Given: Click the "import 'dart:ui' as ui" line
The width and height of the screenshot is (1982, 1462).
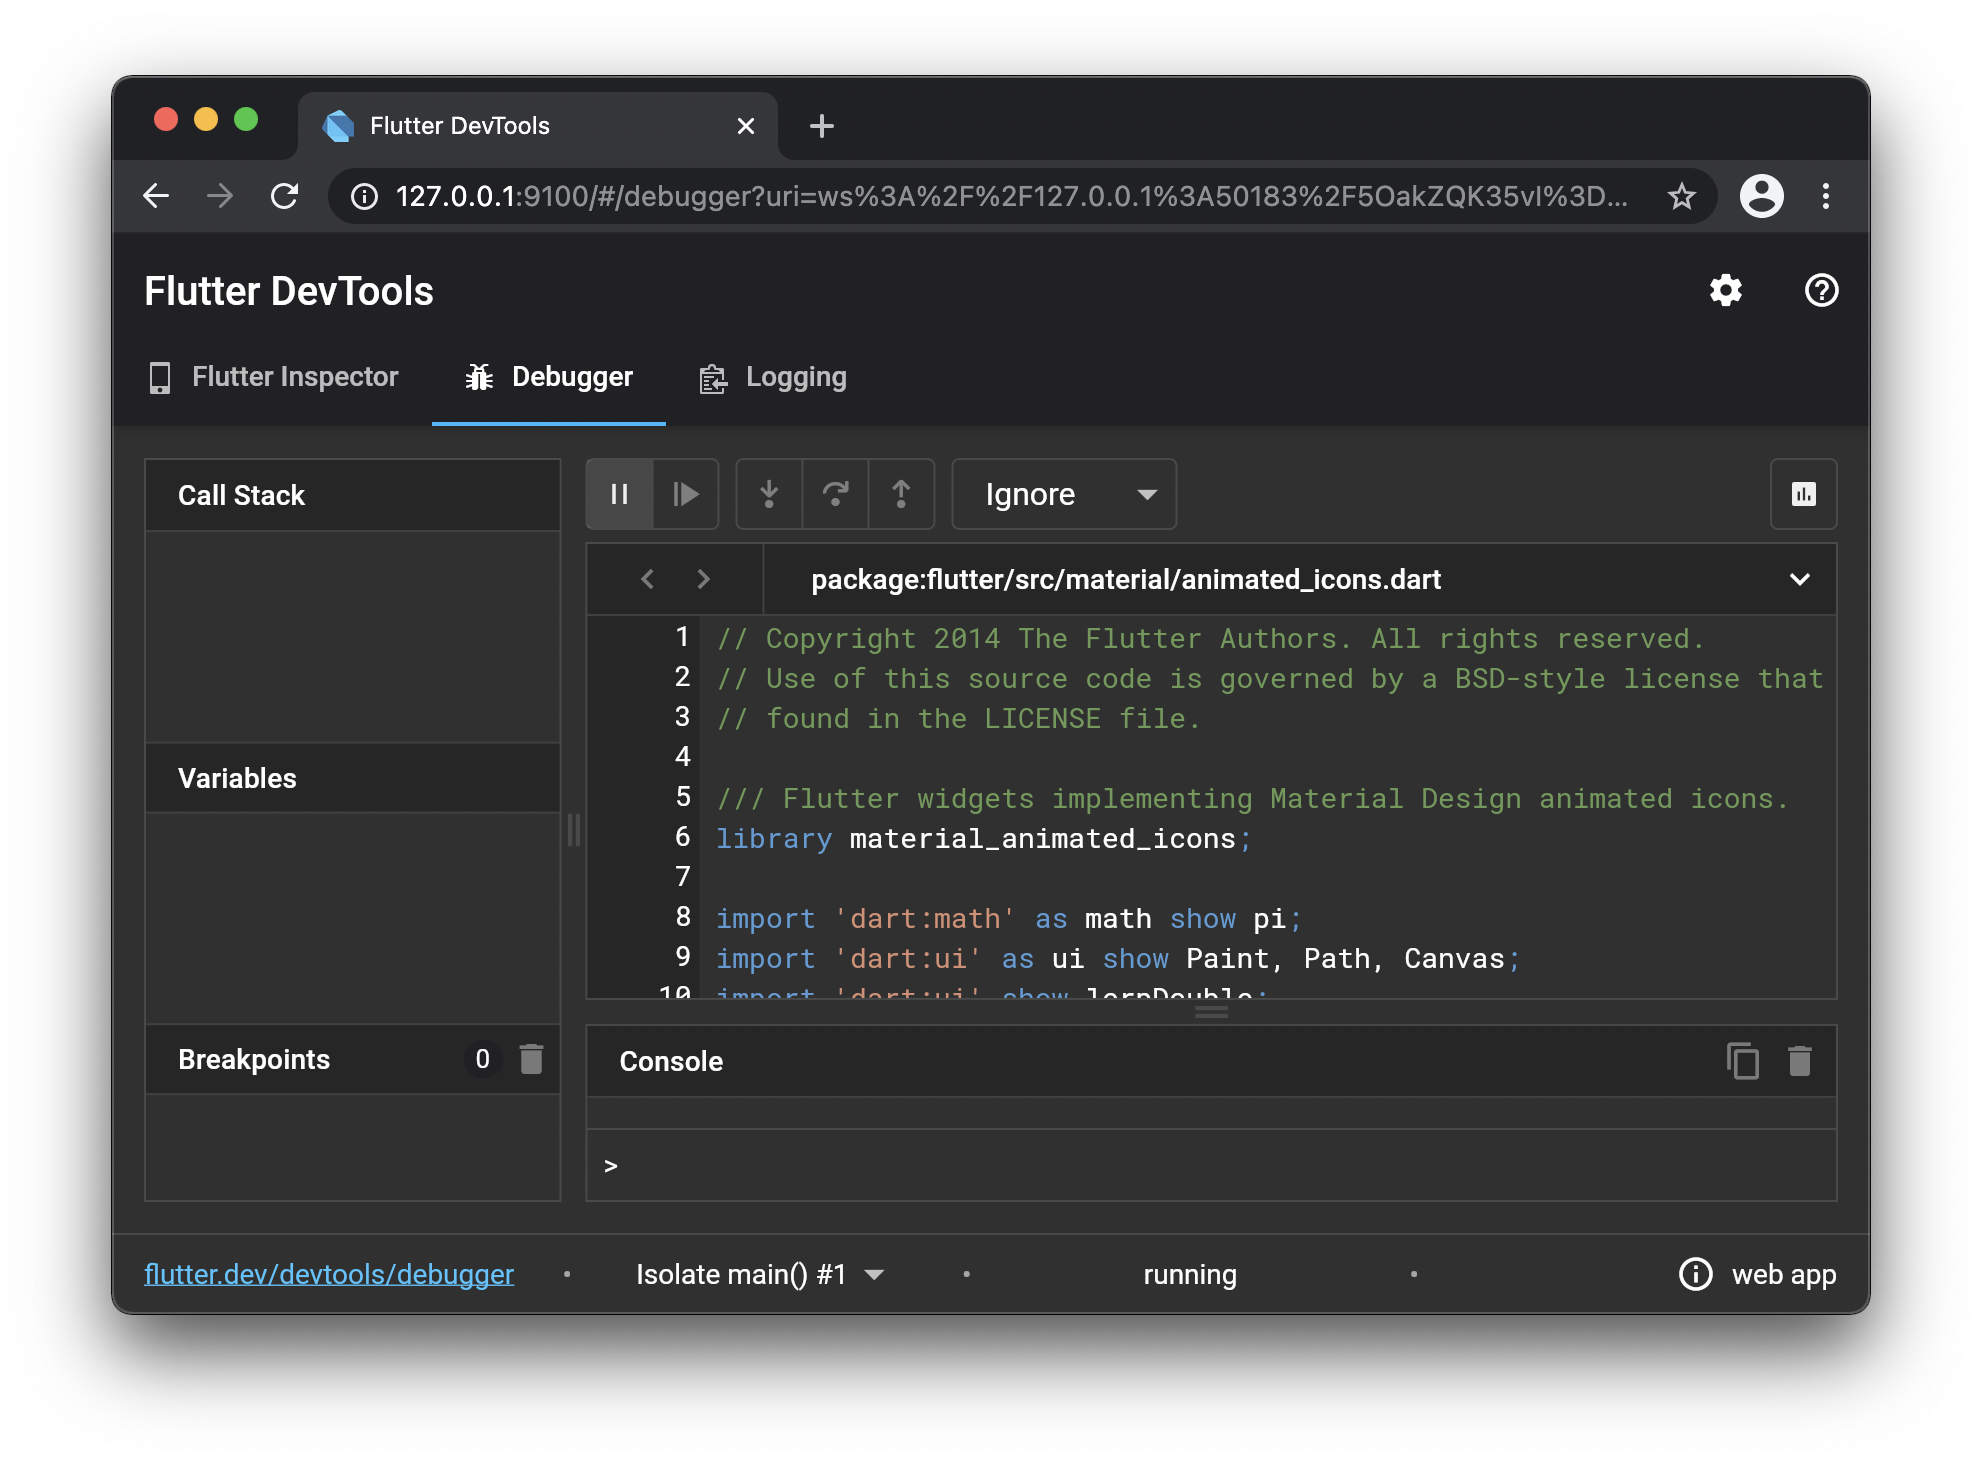Looking at the screenshot, I should tap(1117, 958).
